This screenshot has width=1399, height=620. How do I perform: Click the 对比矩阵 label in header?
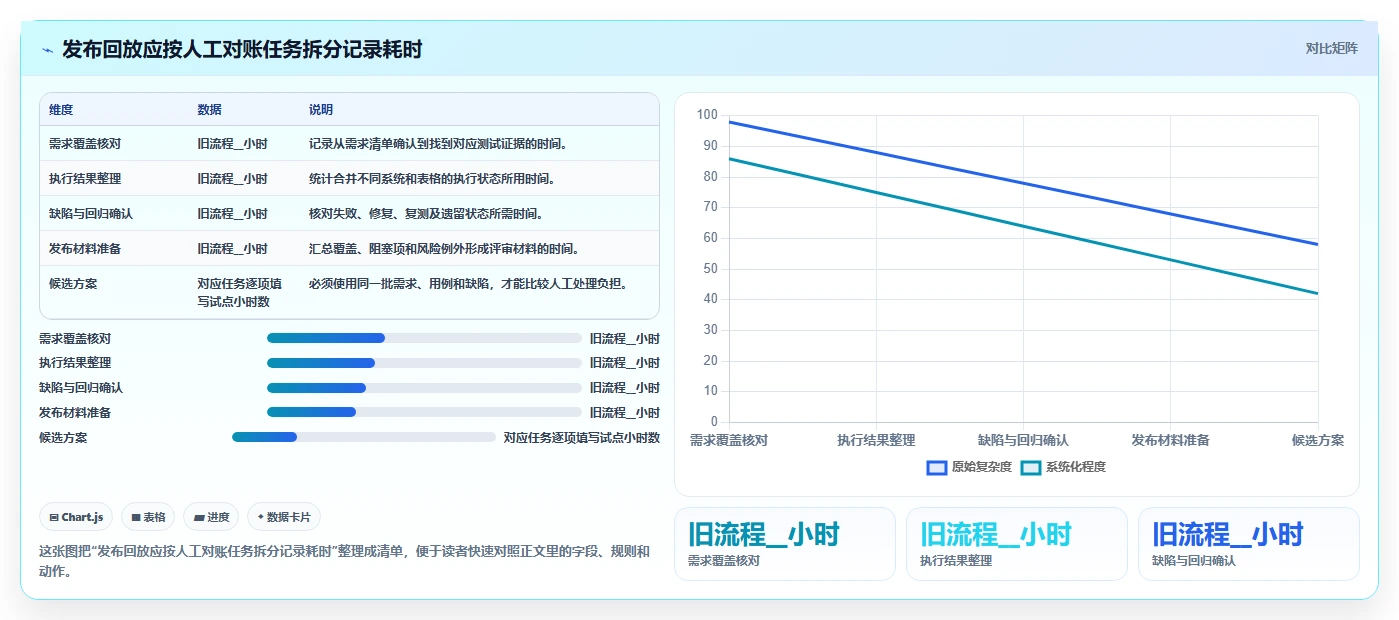pyautogui.click(x=1331, y=48)
